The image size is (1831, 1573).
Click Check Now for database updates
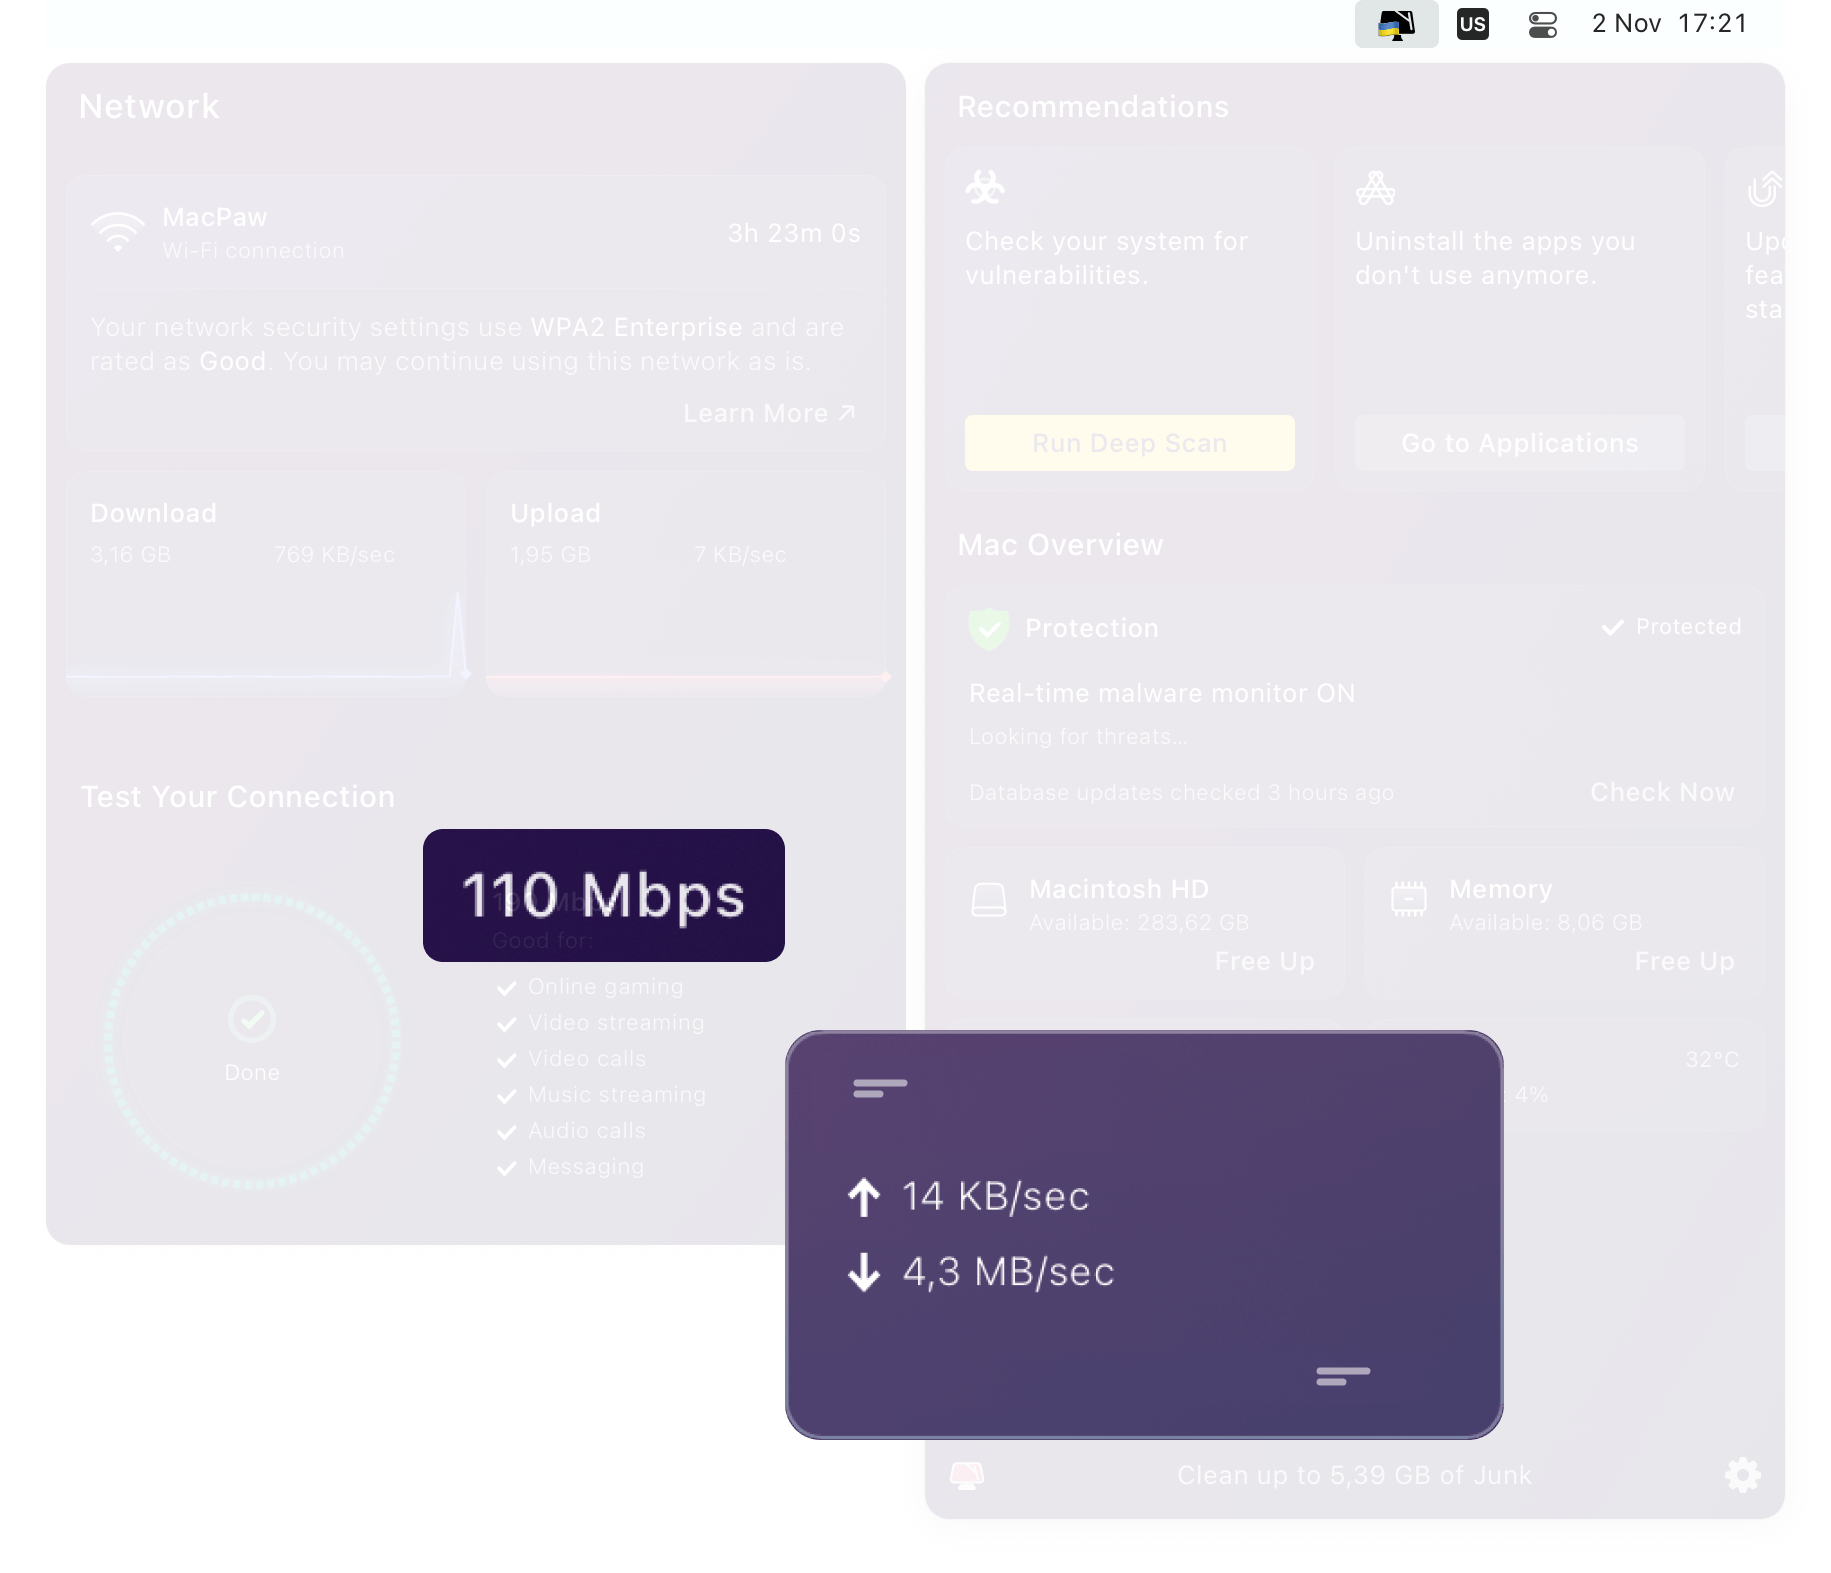(1662, 792)
